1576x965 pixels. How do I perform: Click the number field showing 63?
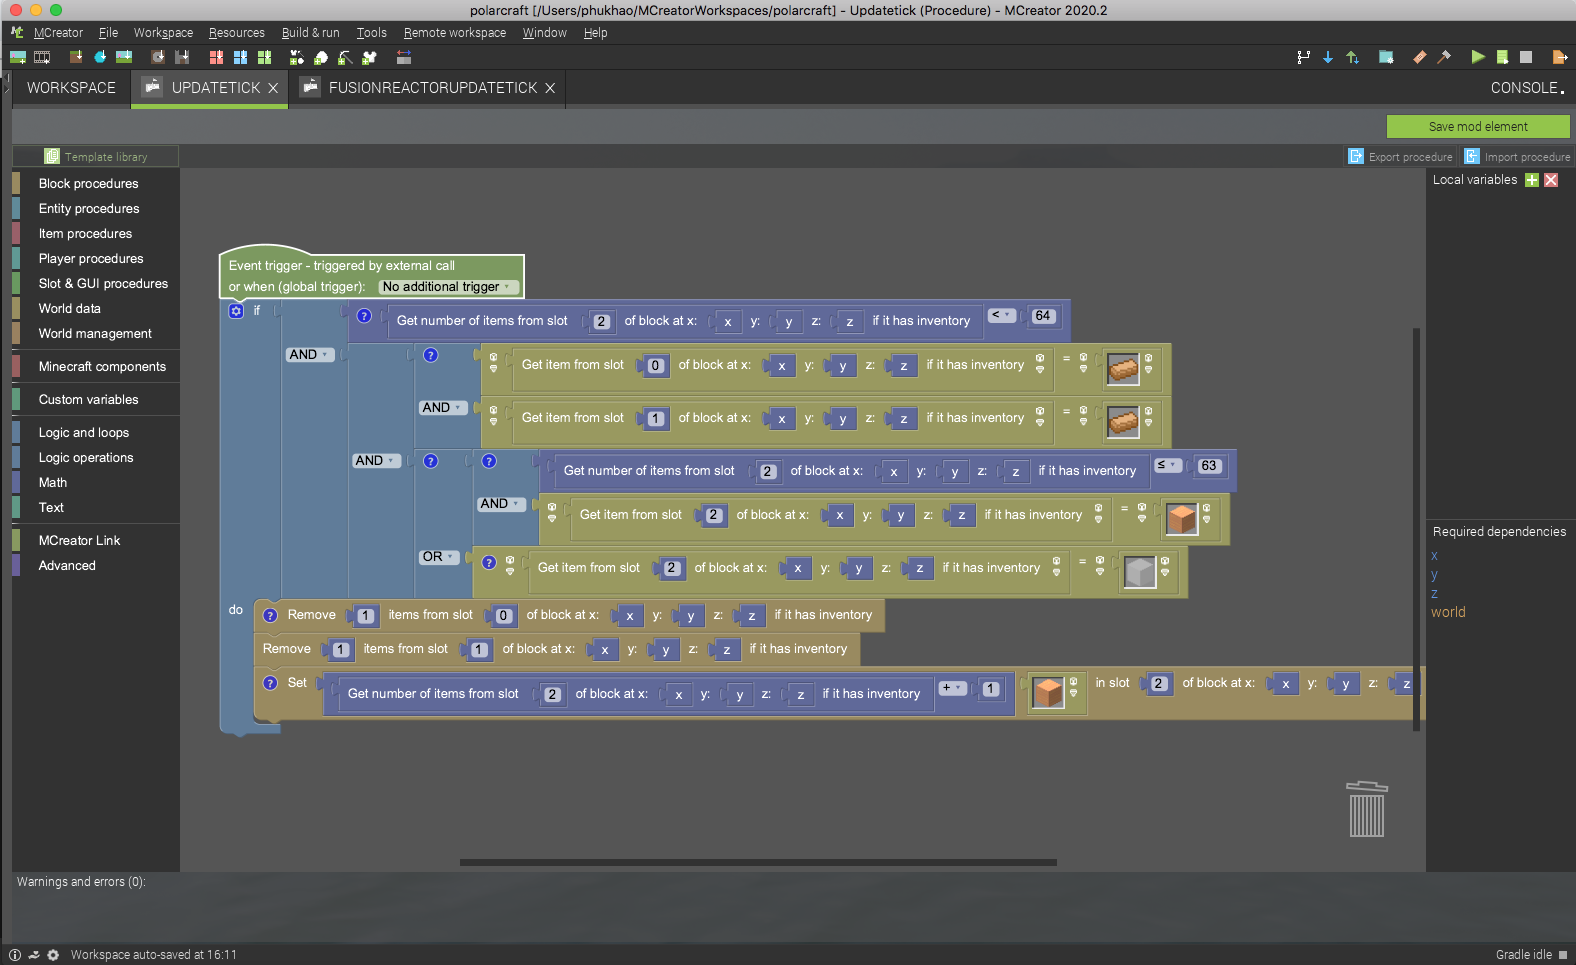pyautogui.click(x=1209, y=466)
